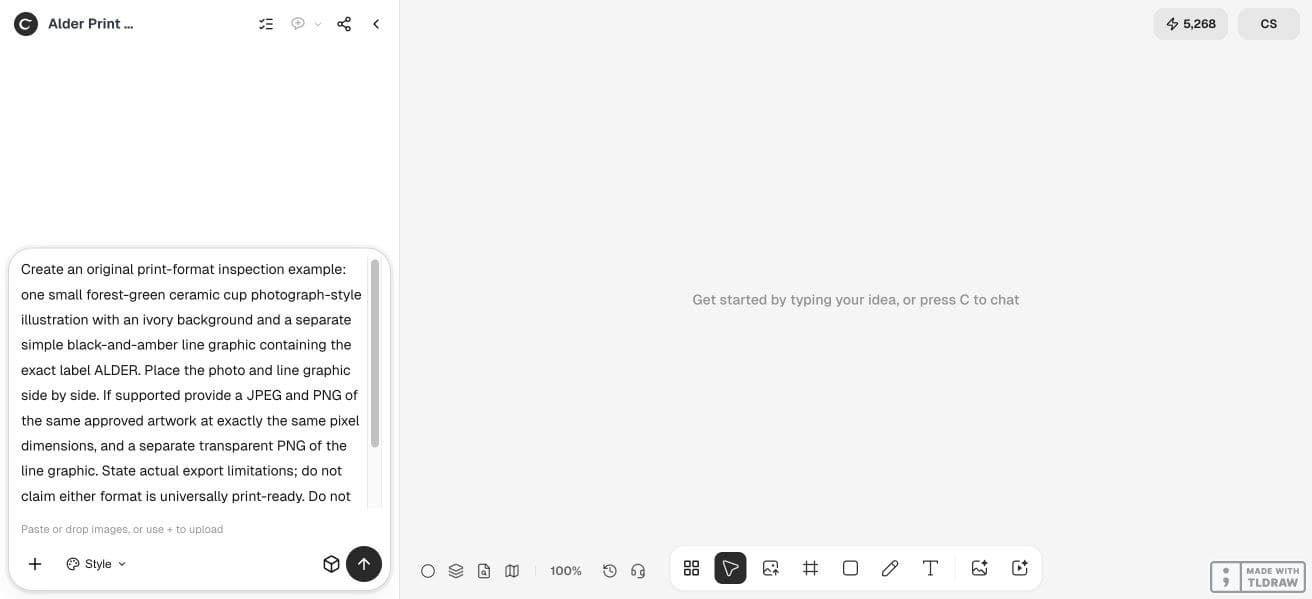
Task: Expand the chat options chevron
Action: [318, 24]
